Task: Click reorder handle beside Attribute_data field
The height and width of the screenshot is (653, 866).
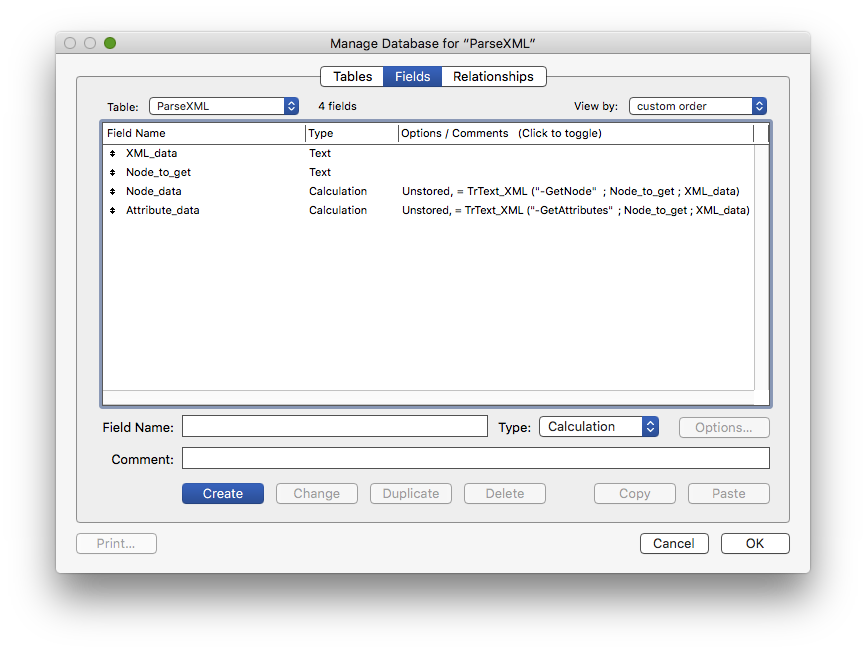Action: (113, 210)
